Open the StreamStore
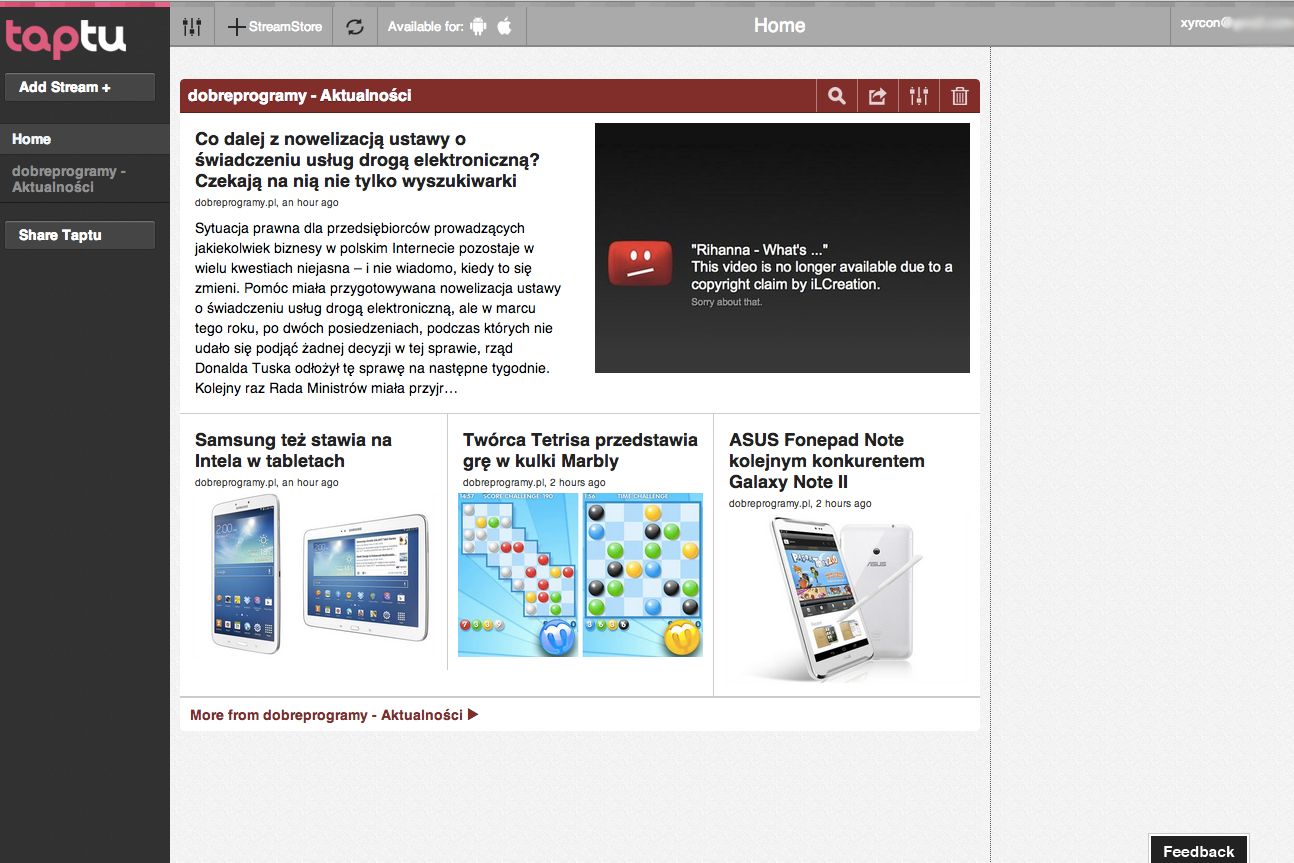The height and width of the screenshot is (863, 1294). click(275, 27)
